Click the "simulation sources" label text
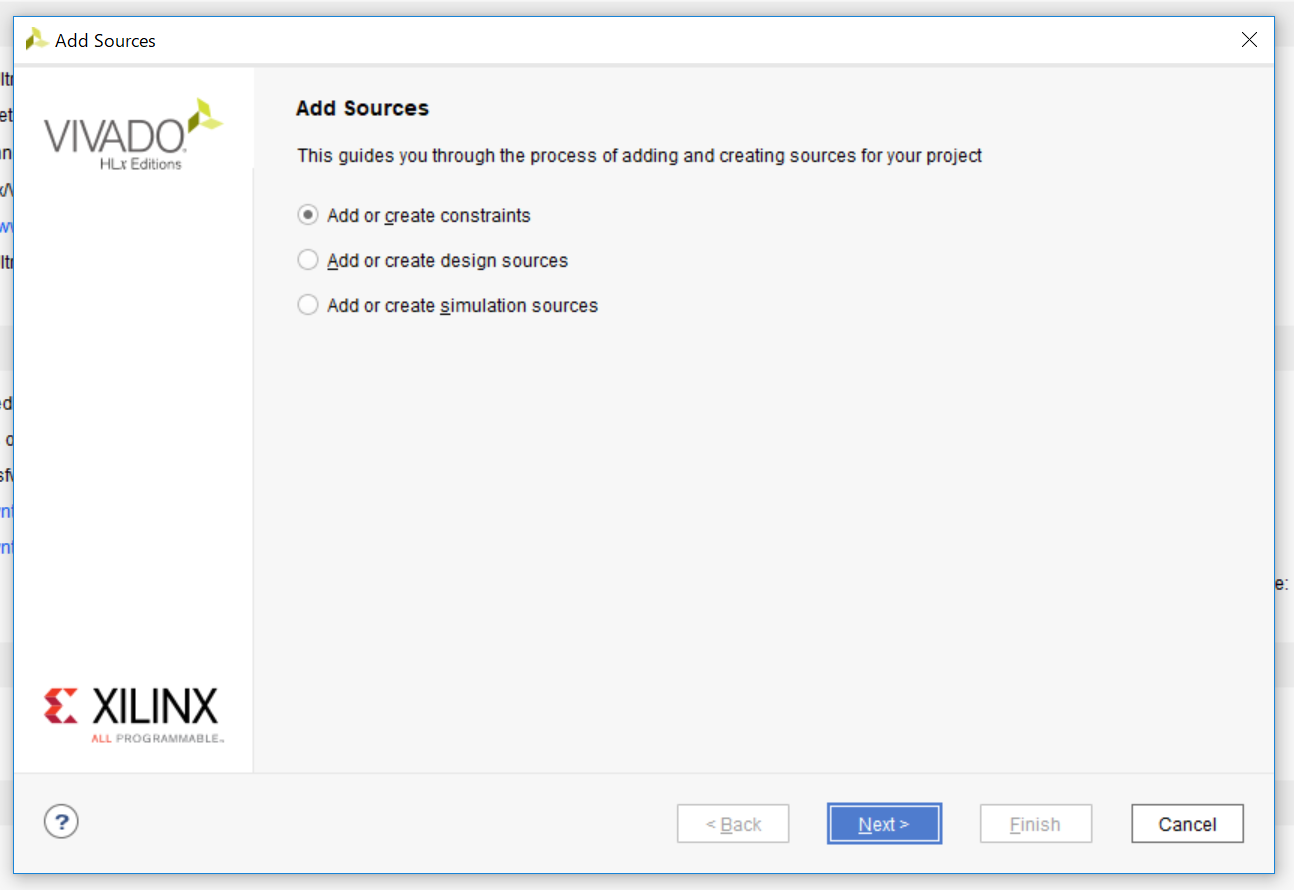This screenshot has height=890, width=1294. (519, 305)
